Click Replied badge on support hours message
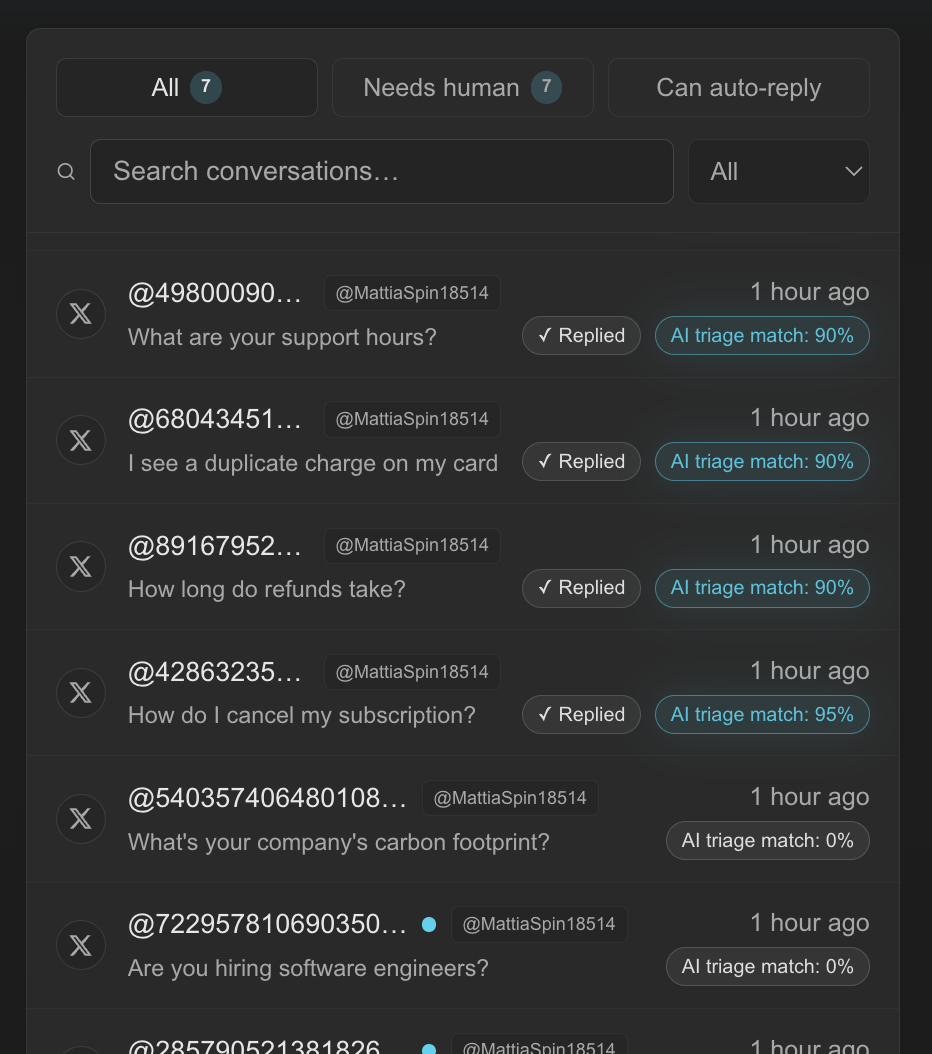Screen dimensions: 932x1054 [581, 336]
